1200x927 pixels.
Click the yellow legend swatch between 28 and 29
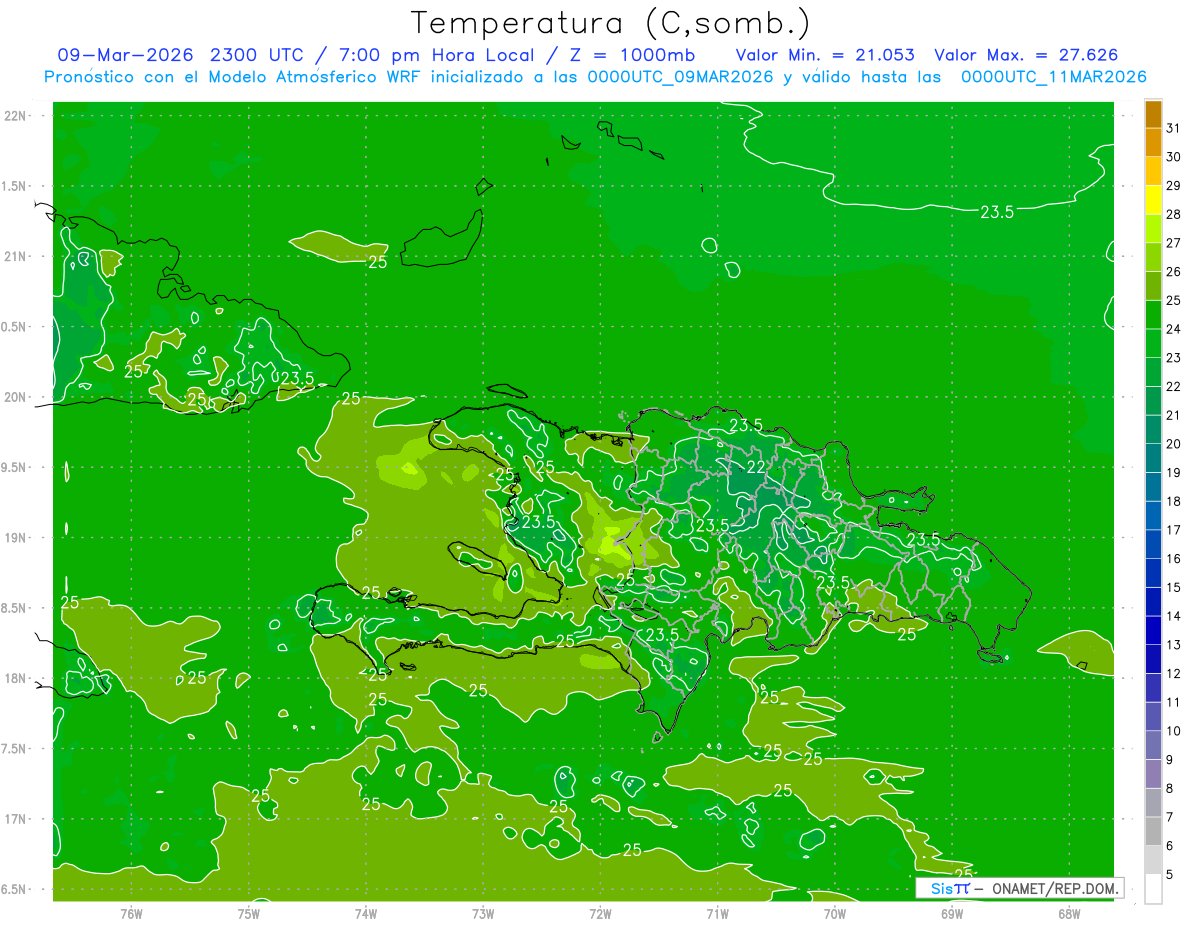coord(1153,199)
